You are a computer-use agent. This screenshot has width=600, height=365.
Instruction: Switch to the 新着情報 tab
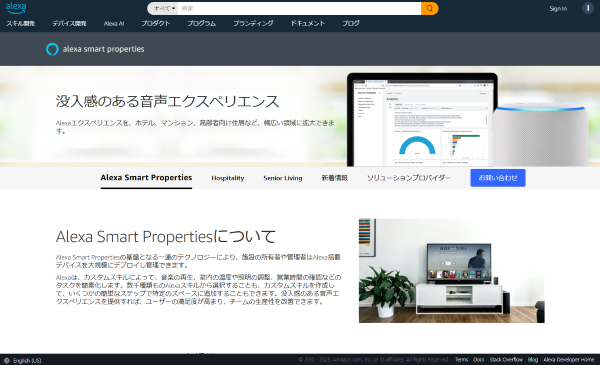(334, 178)
